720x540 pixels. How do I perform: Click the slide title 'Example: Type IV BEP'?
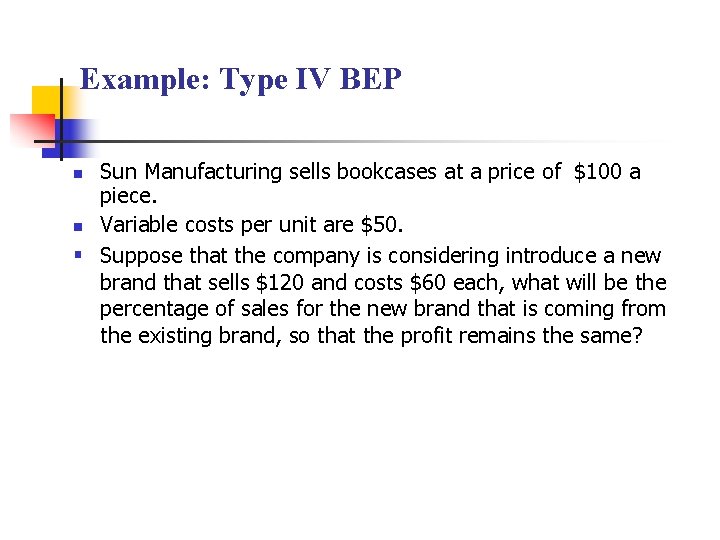tap(241, 80)
